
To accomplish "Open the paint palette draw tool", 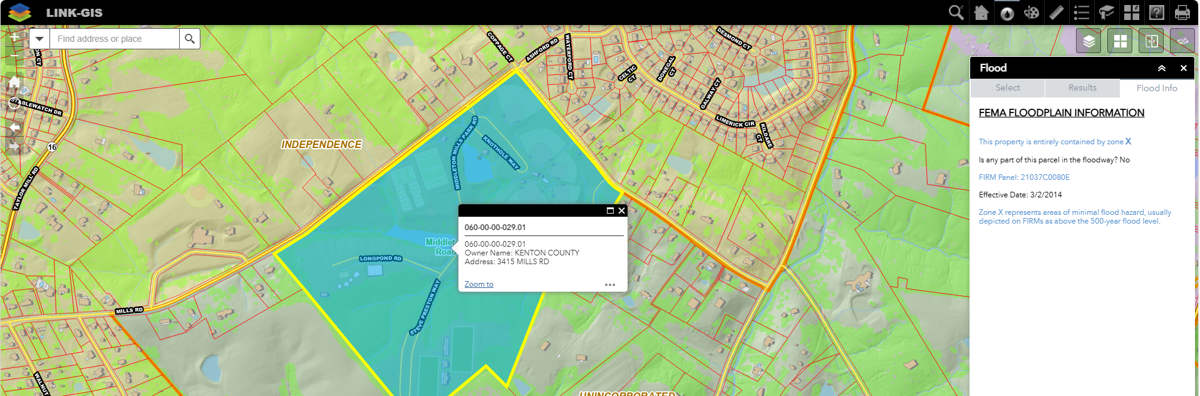I will [1032, 12].
